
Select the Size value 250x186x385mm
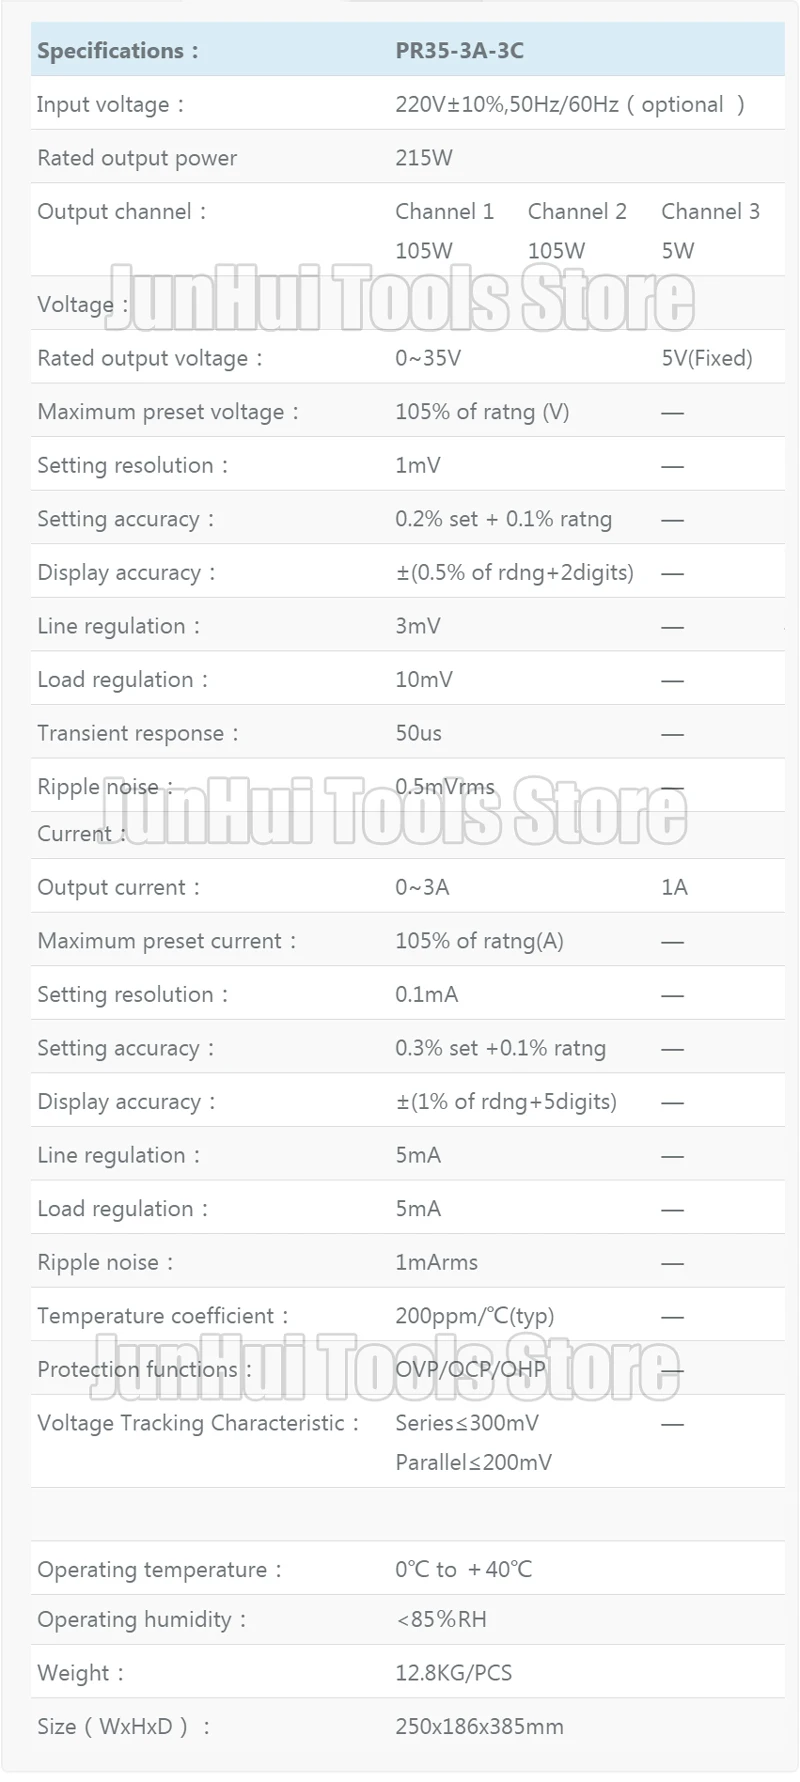479,1727
